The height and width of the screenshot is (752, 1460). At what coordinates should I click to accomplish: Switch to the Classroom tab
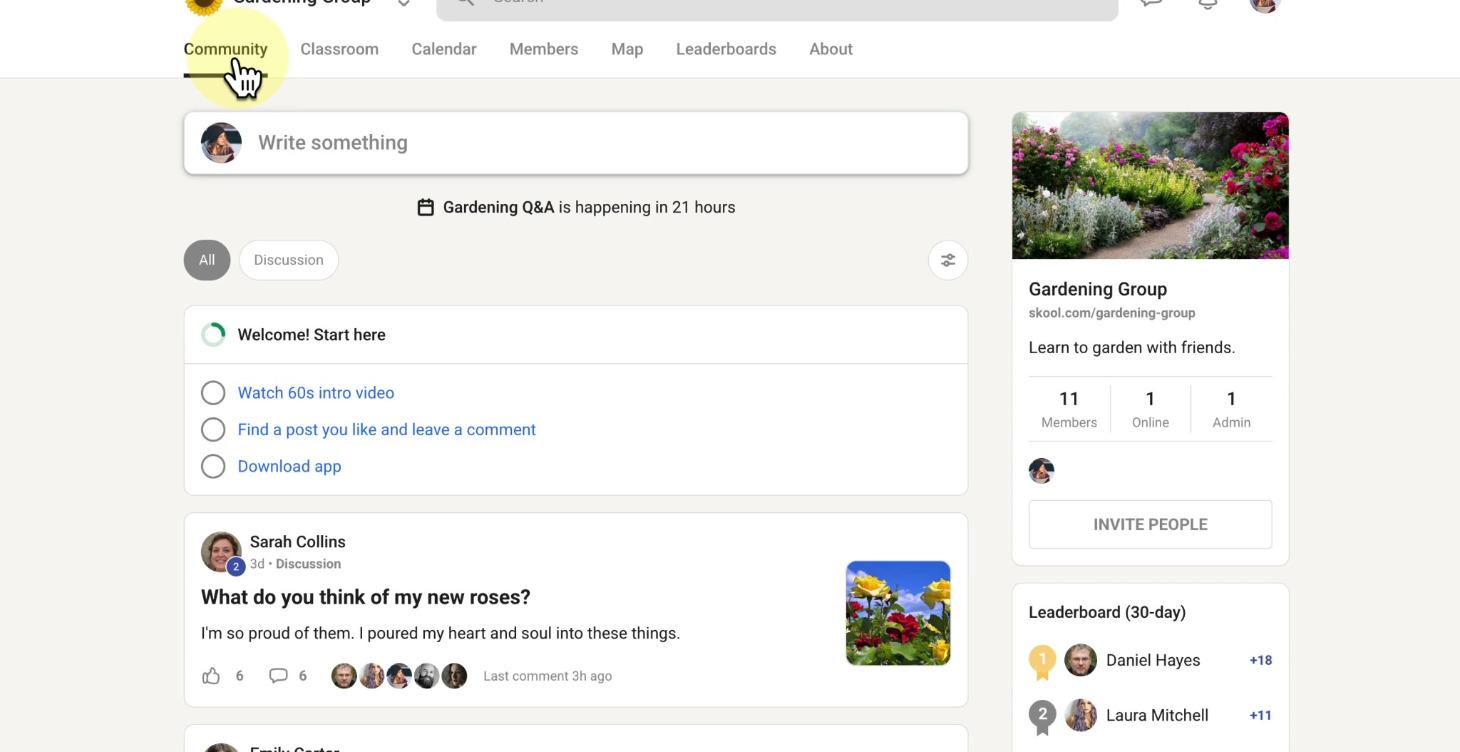pos(339,49)
